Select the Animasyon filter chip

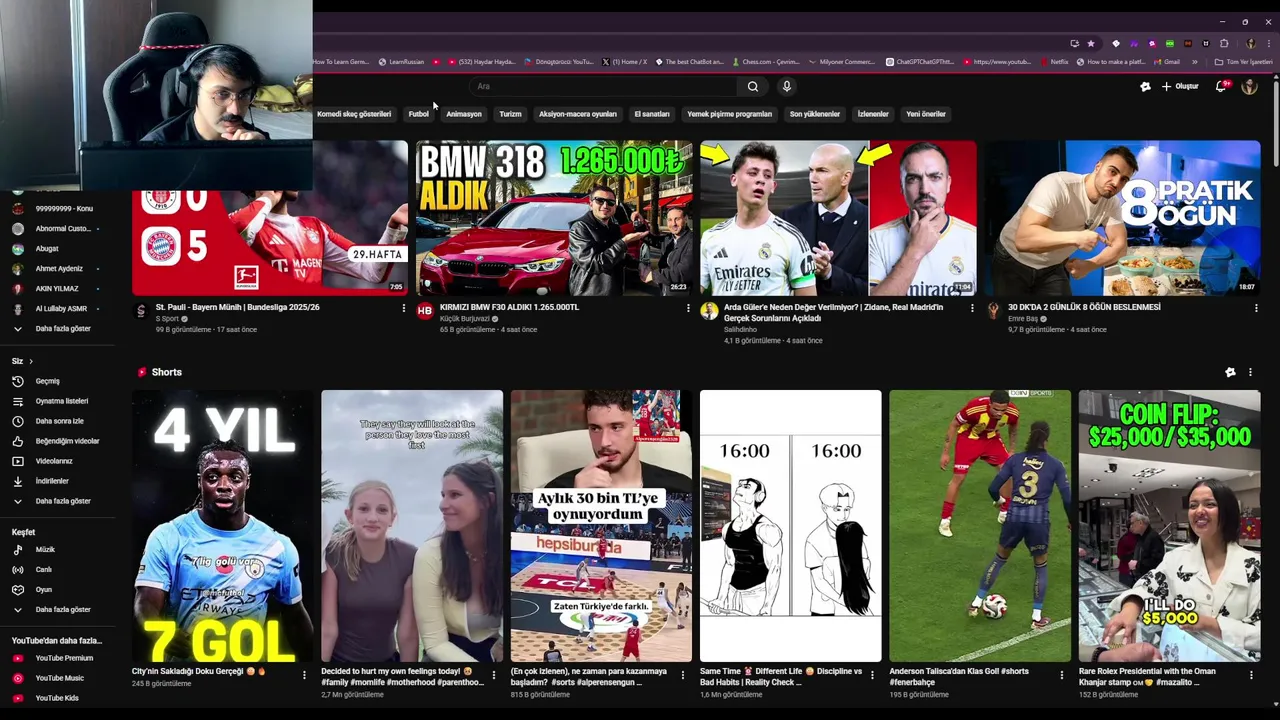[x=464, y=114]
